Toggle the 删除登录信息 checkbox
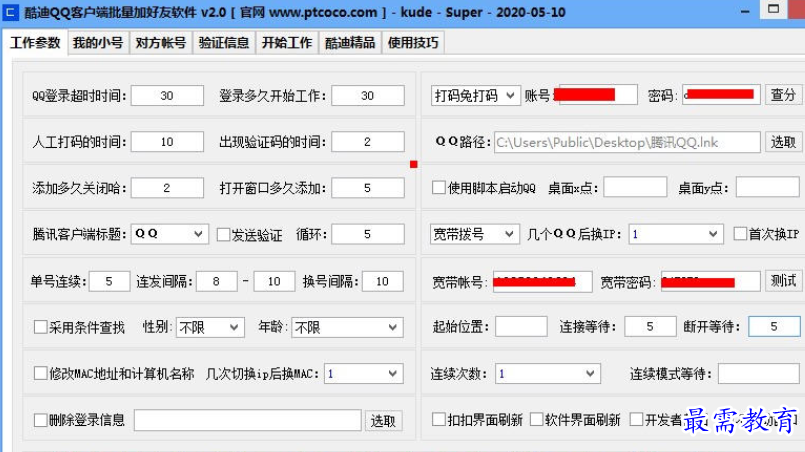 pyautogui.click(x=41, y=420)
